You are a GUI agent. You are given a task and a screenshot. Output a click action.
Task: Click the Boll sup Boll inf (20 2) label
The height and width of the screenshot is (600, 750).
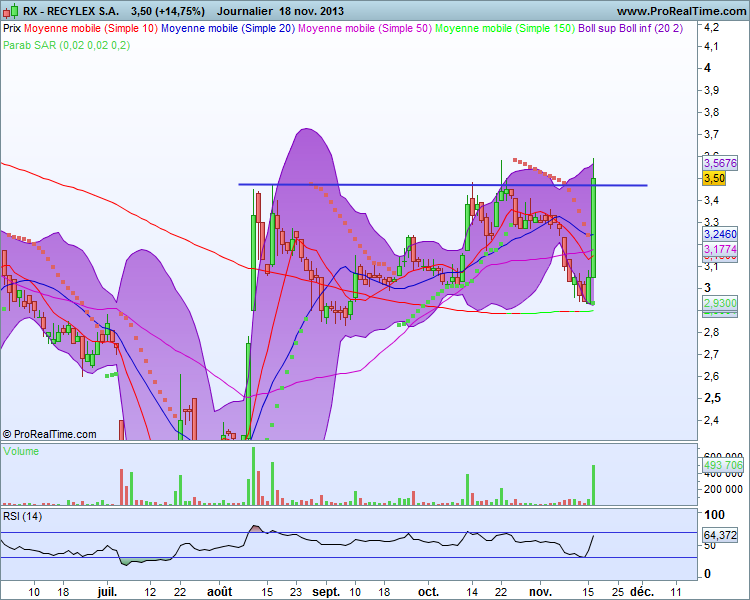pos(630,28)
